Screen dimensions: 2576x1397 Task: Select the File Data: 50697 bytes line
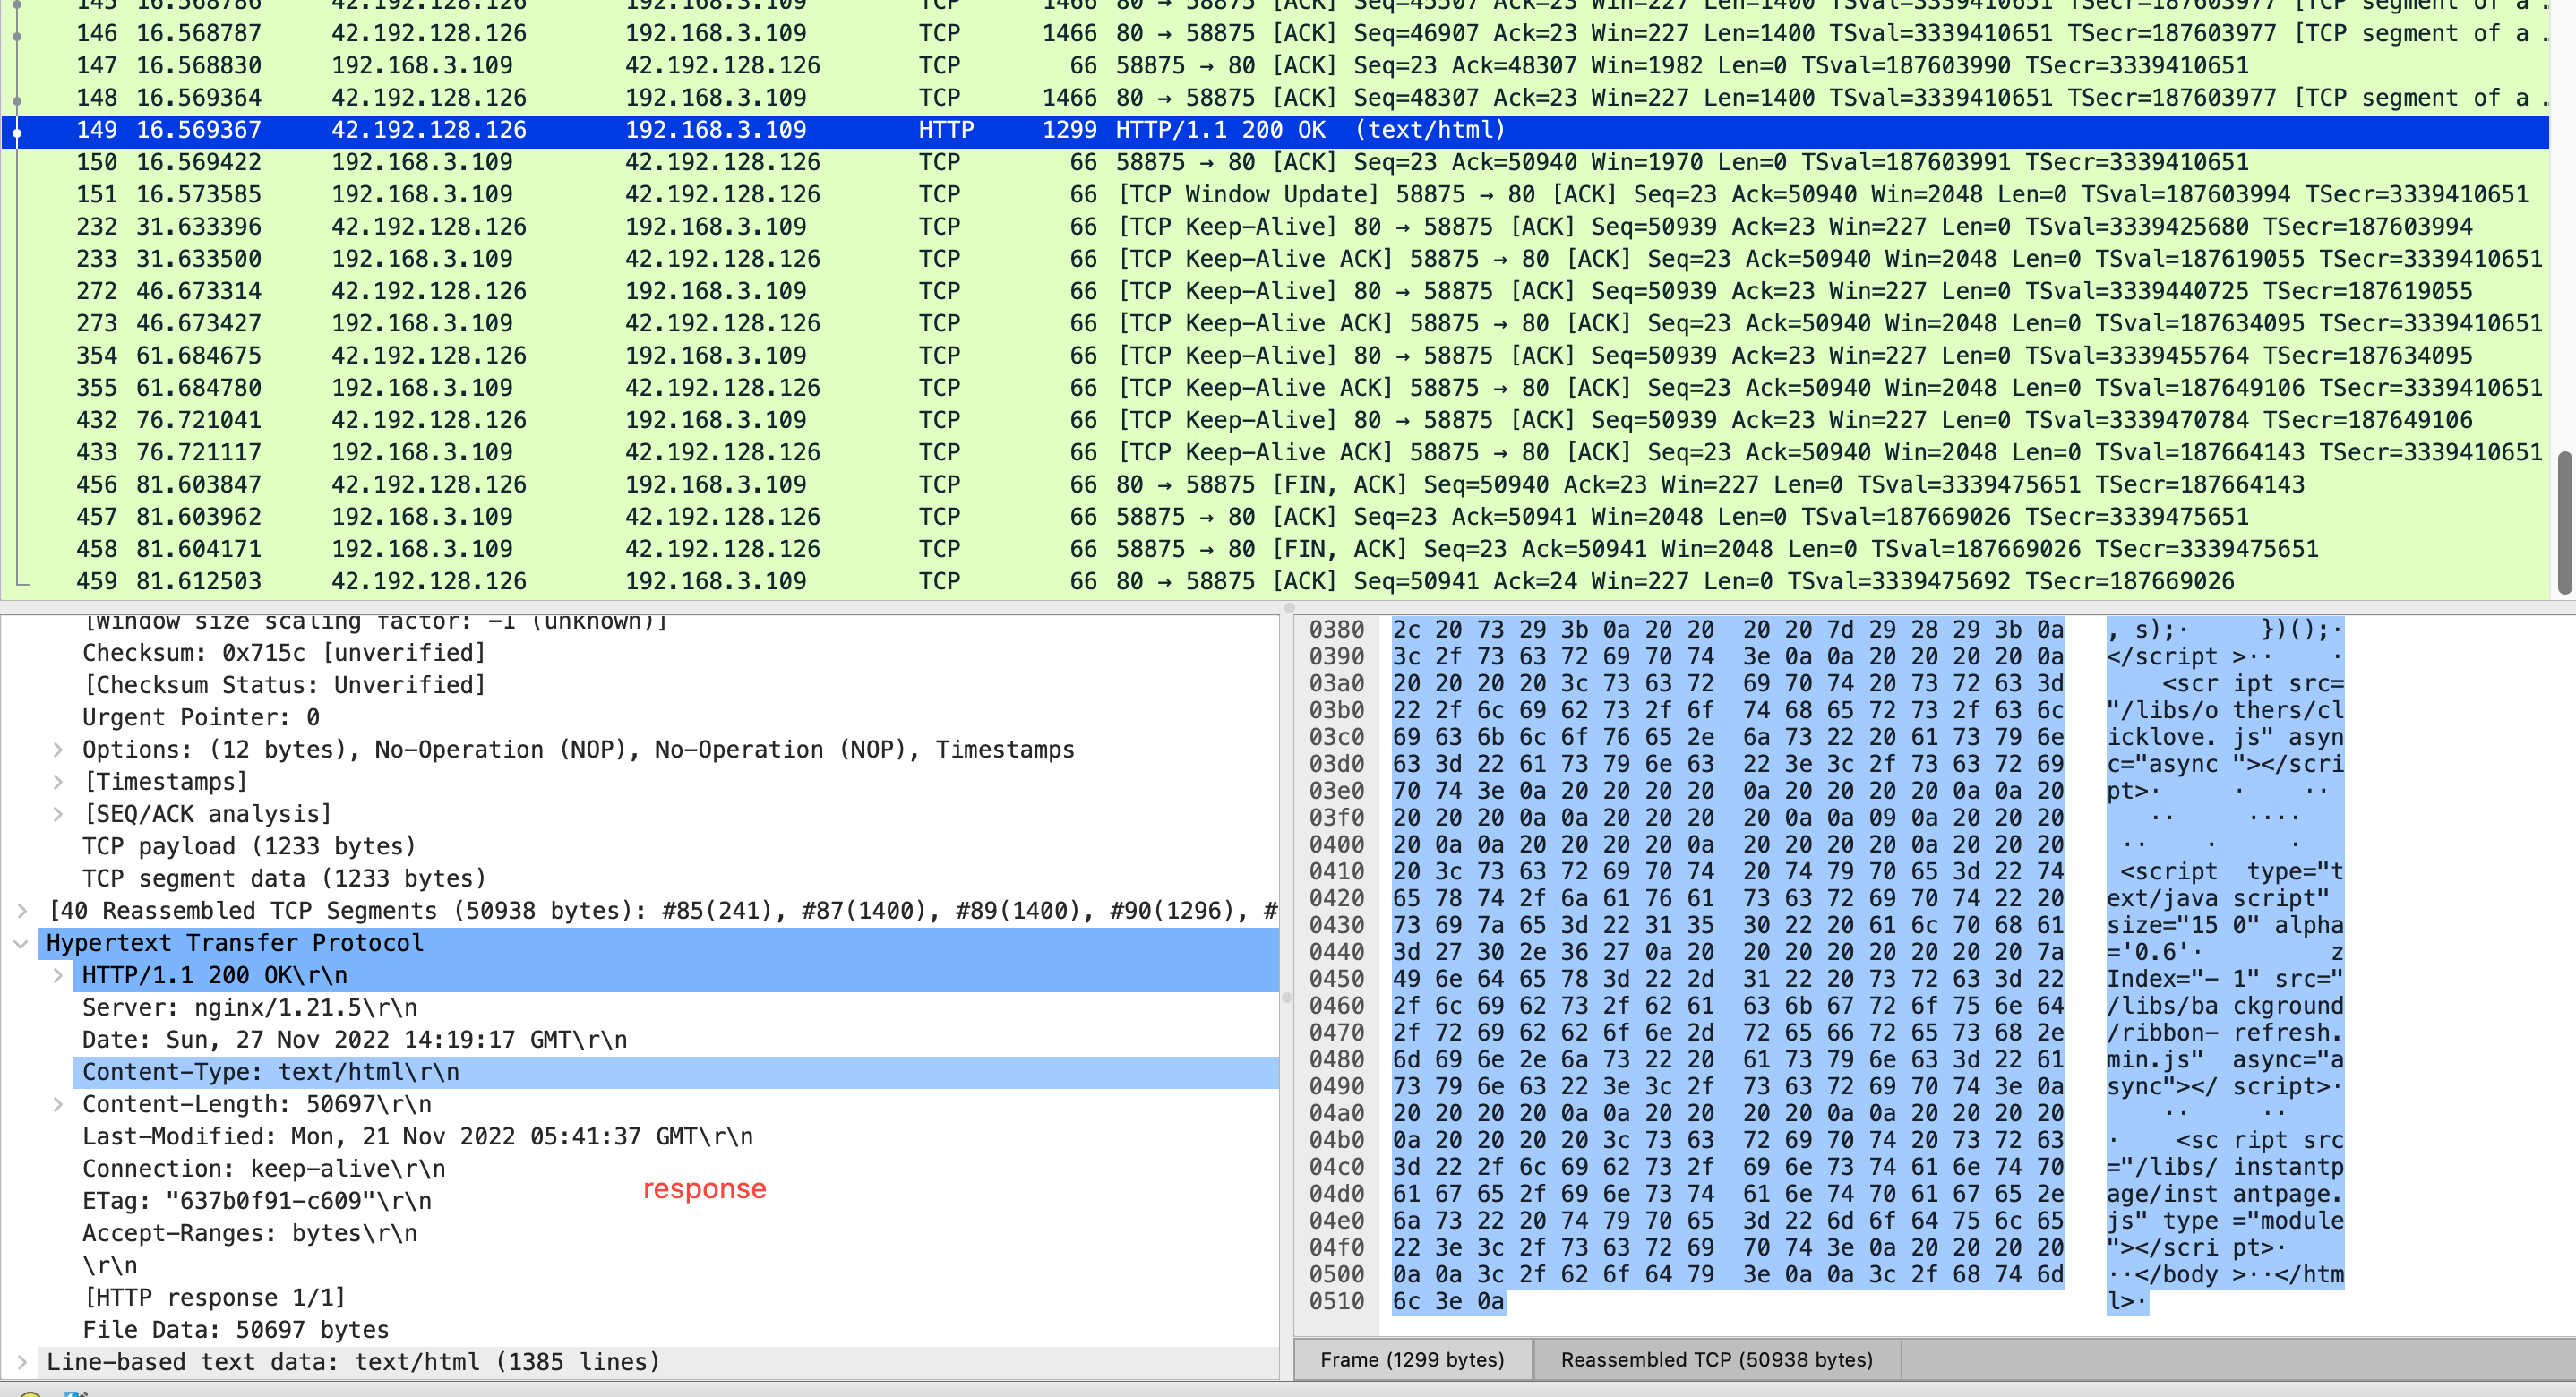coord(236,1330)
